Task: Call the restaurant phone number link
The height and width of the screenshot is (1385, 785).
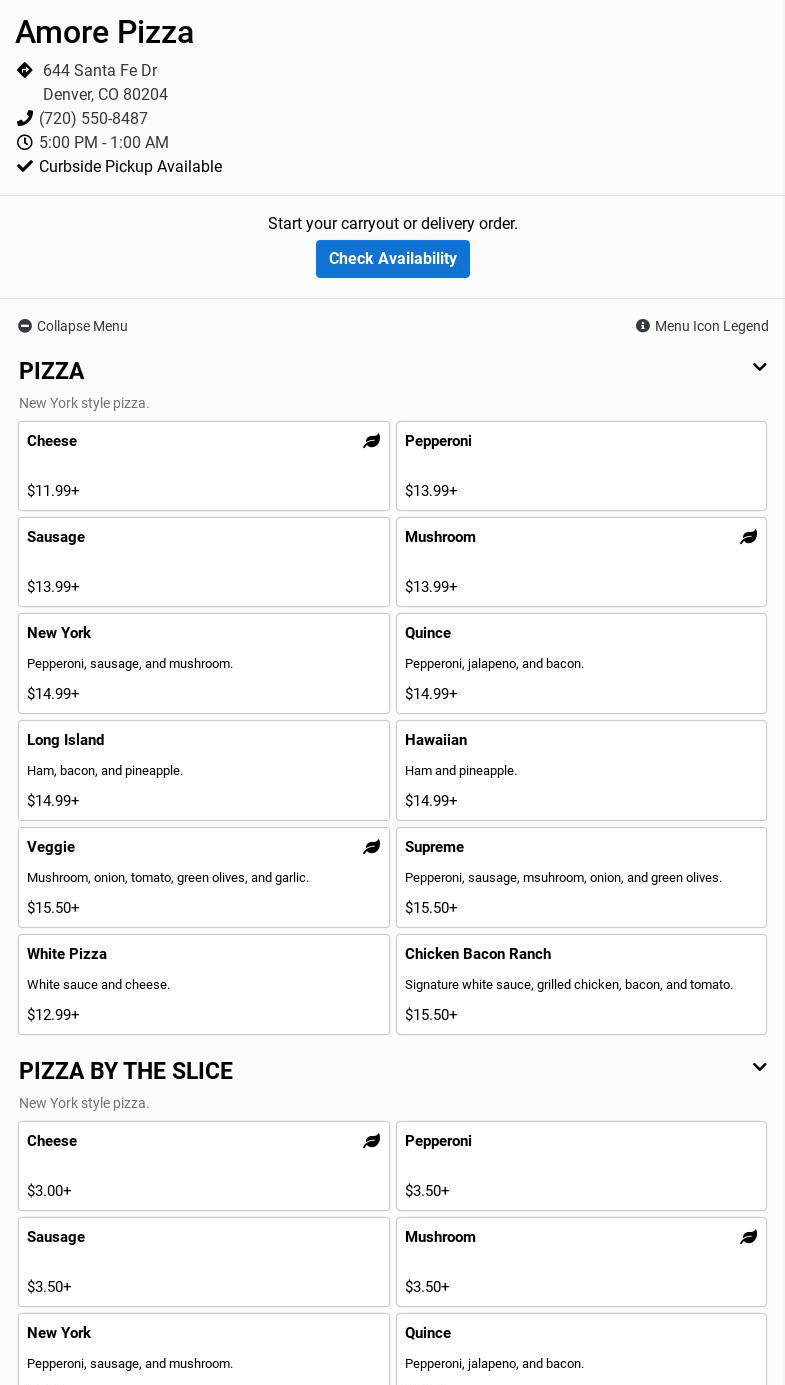Action: (93, 118)
